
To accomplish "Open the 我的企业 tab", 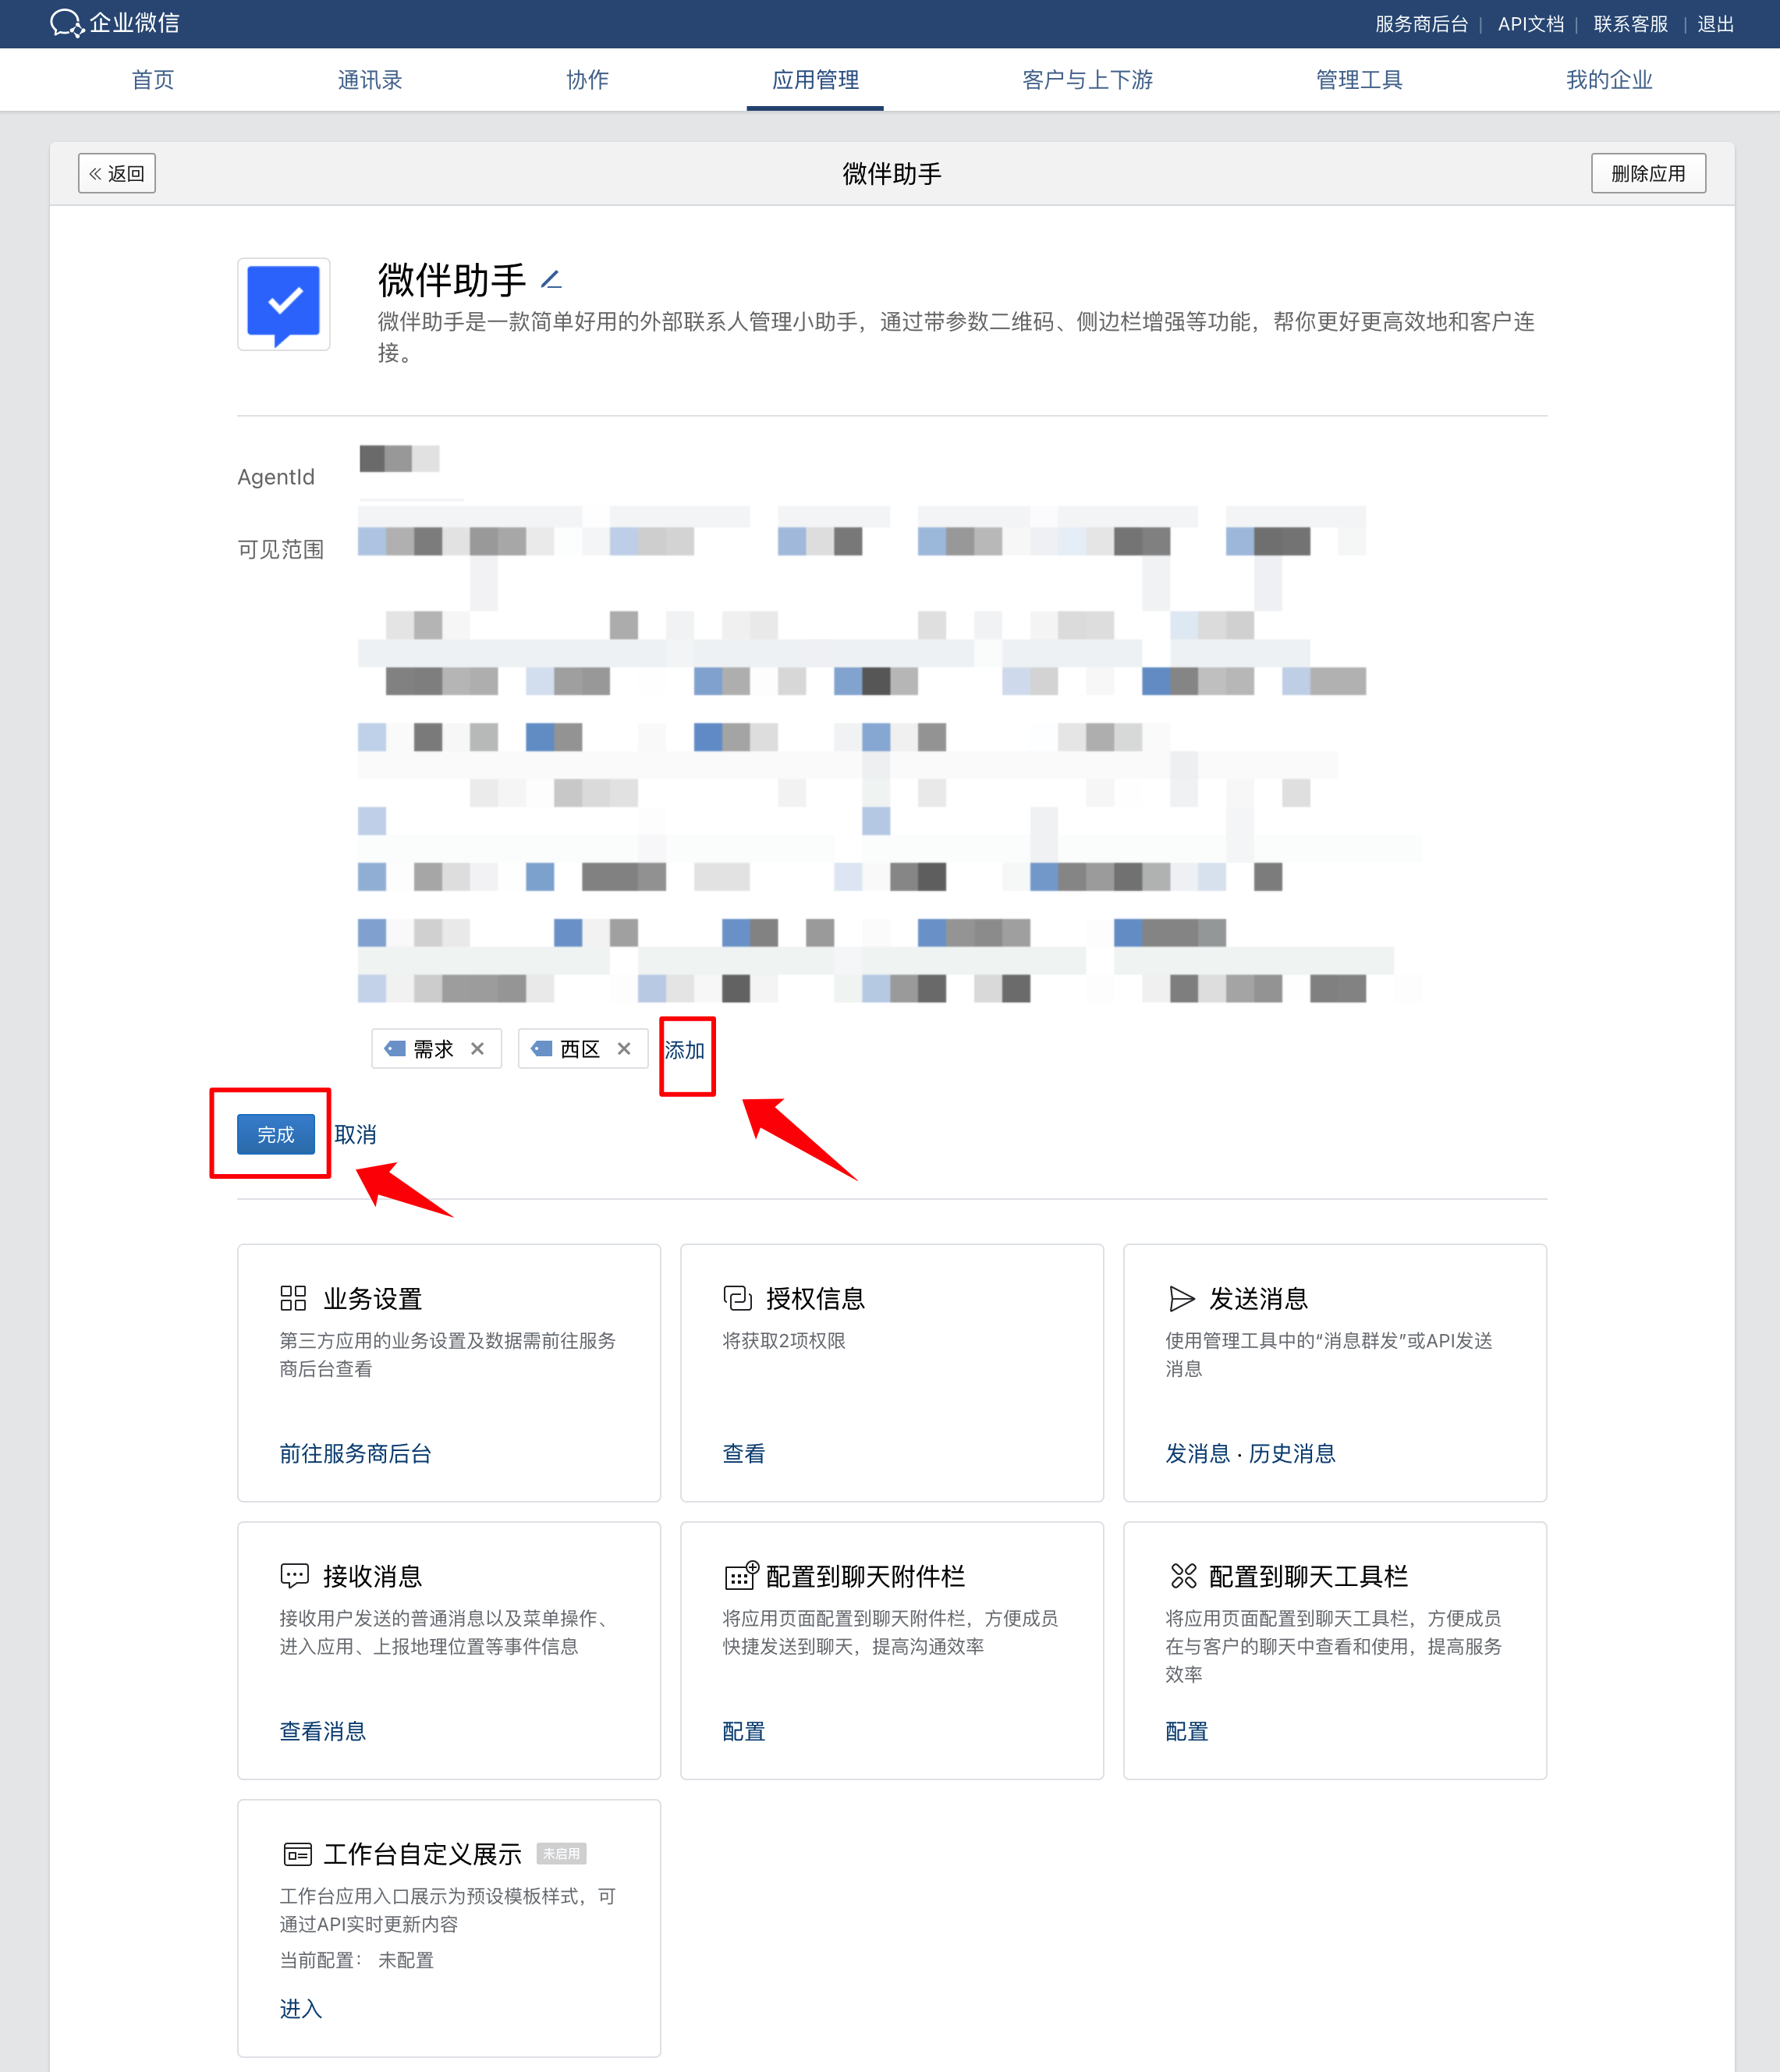I will click(x=1609, y=80).
